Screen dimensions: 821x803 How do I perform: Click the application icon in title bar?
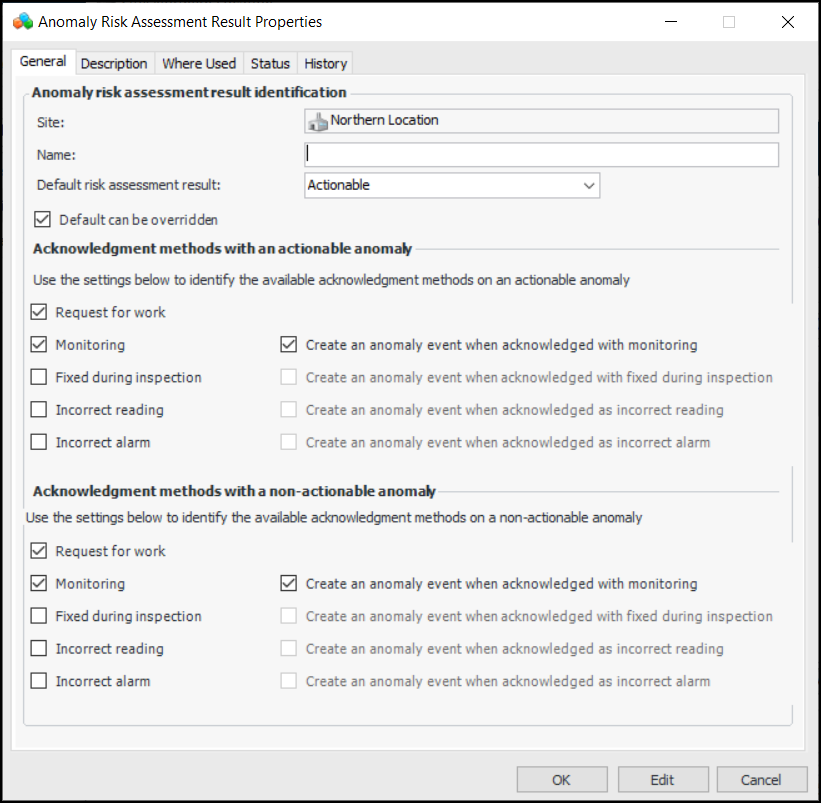tap(22, 21)
